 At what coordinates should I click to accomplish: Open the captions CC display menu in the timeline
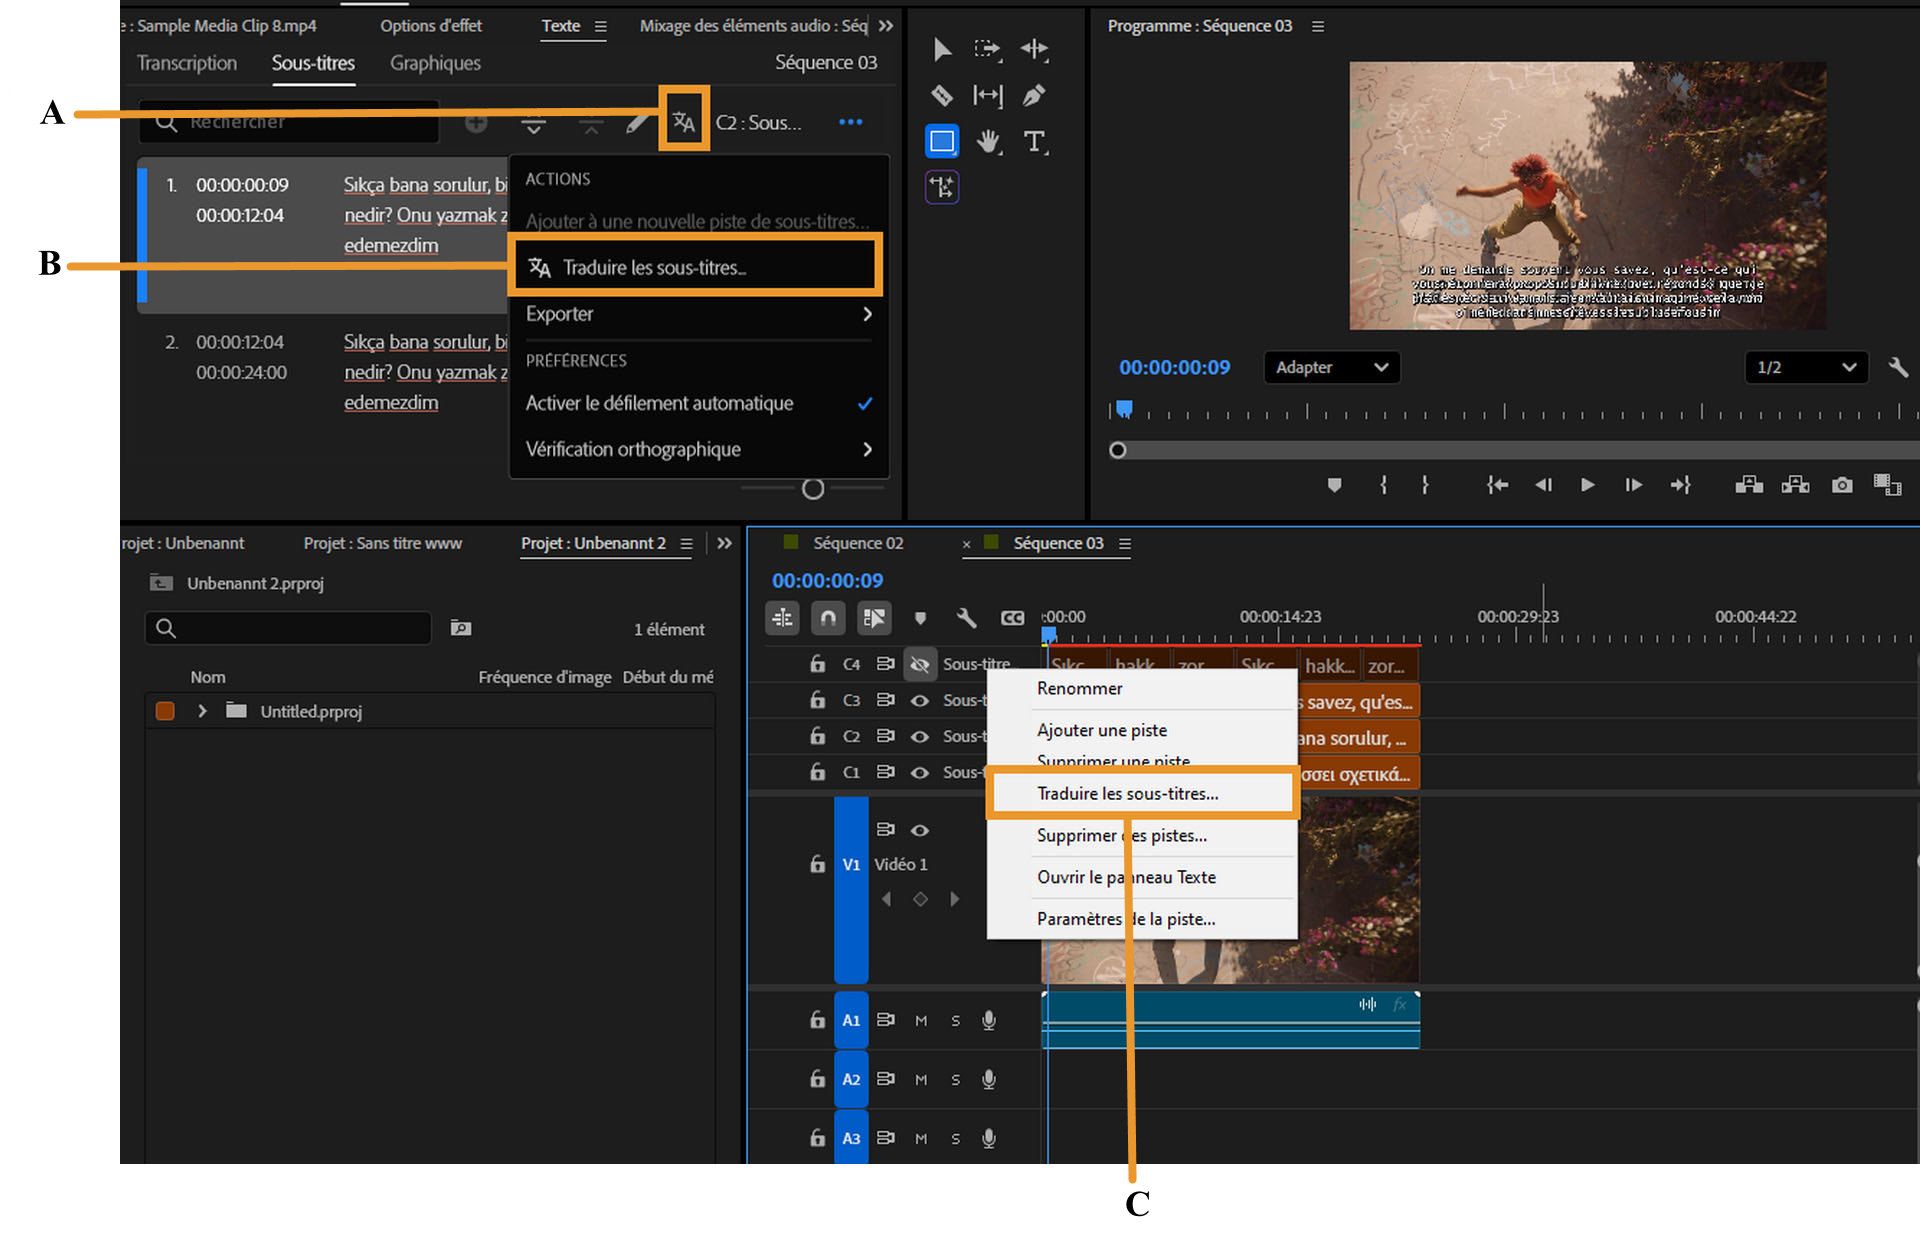click(1013, 618)
